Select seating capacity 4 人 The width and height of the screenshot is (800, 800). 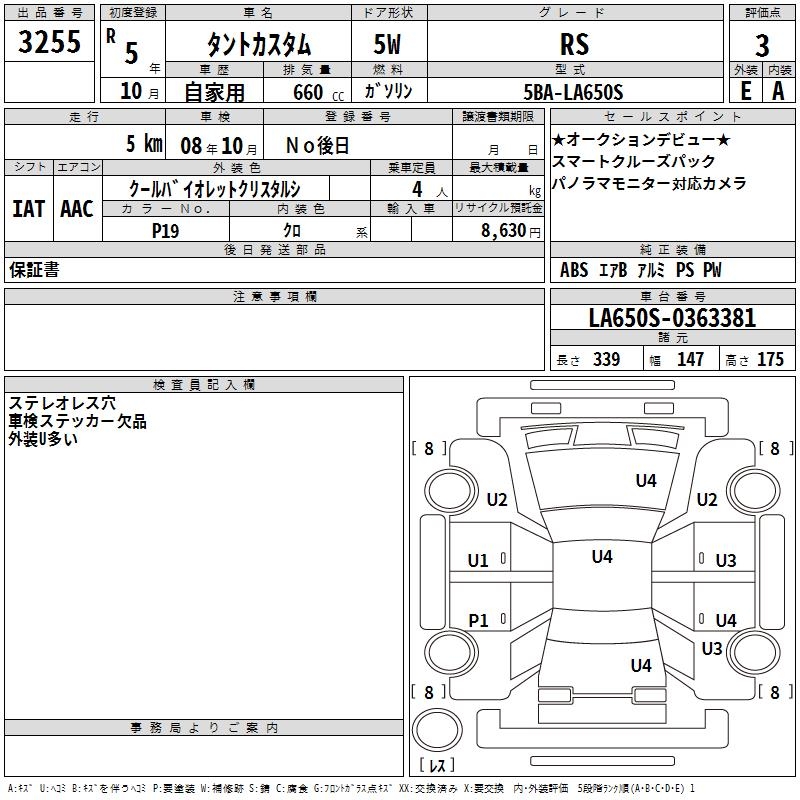[x=430, y=190]
